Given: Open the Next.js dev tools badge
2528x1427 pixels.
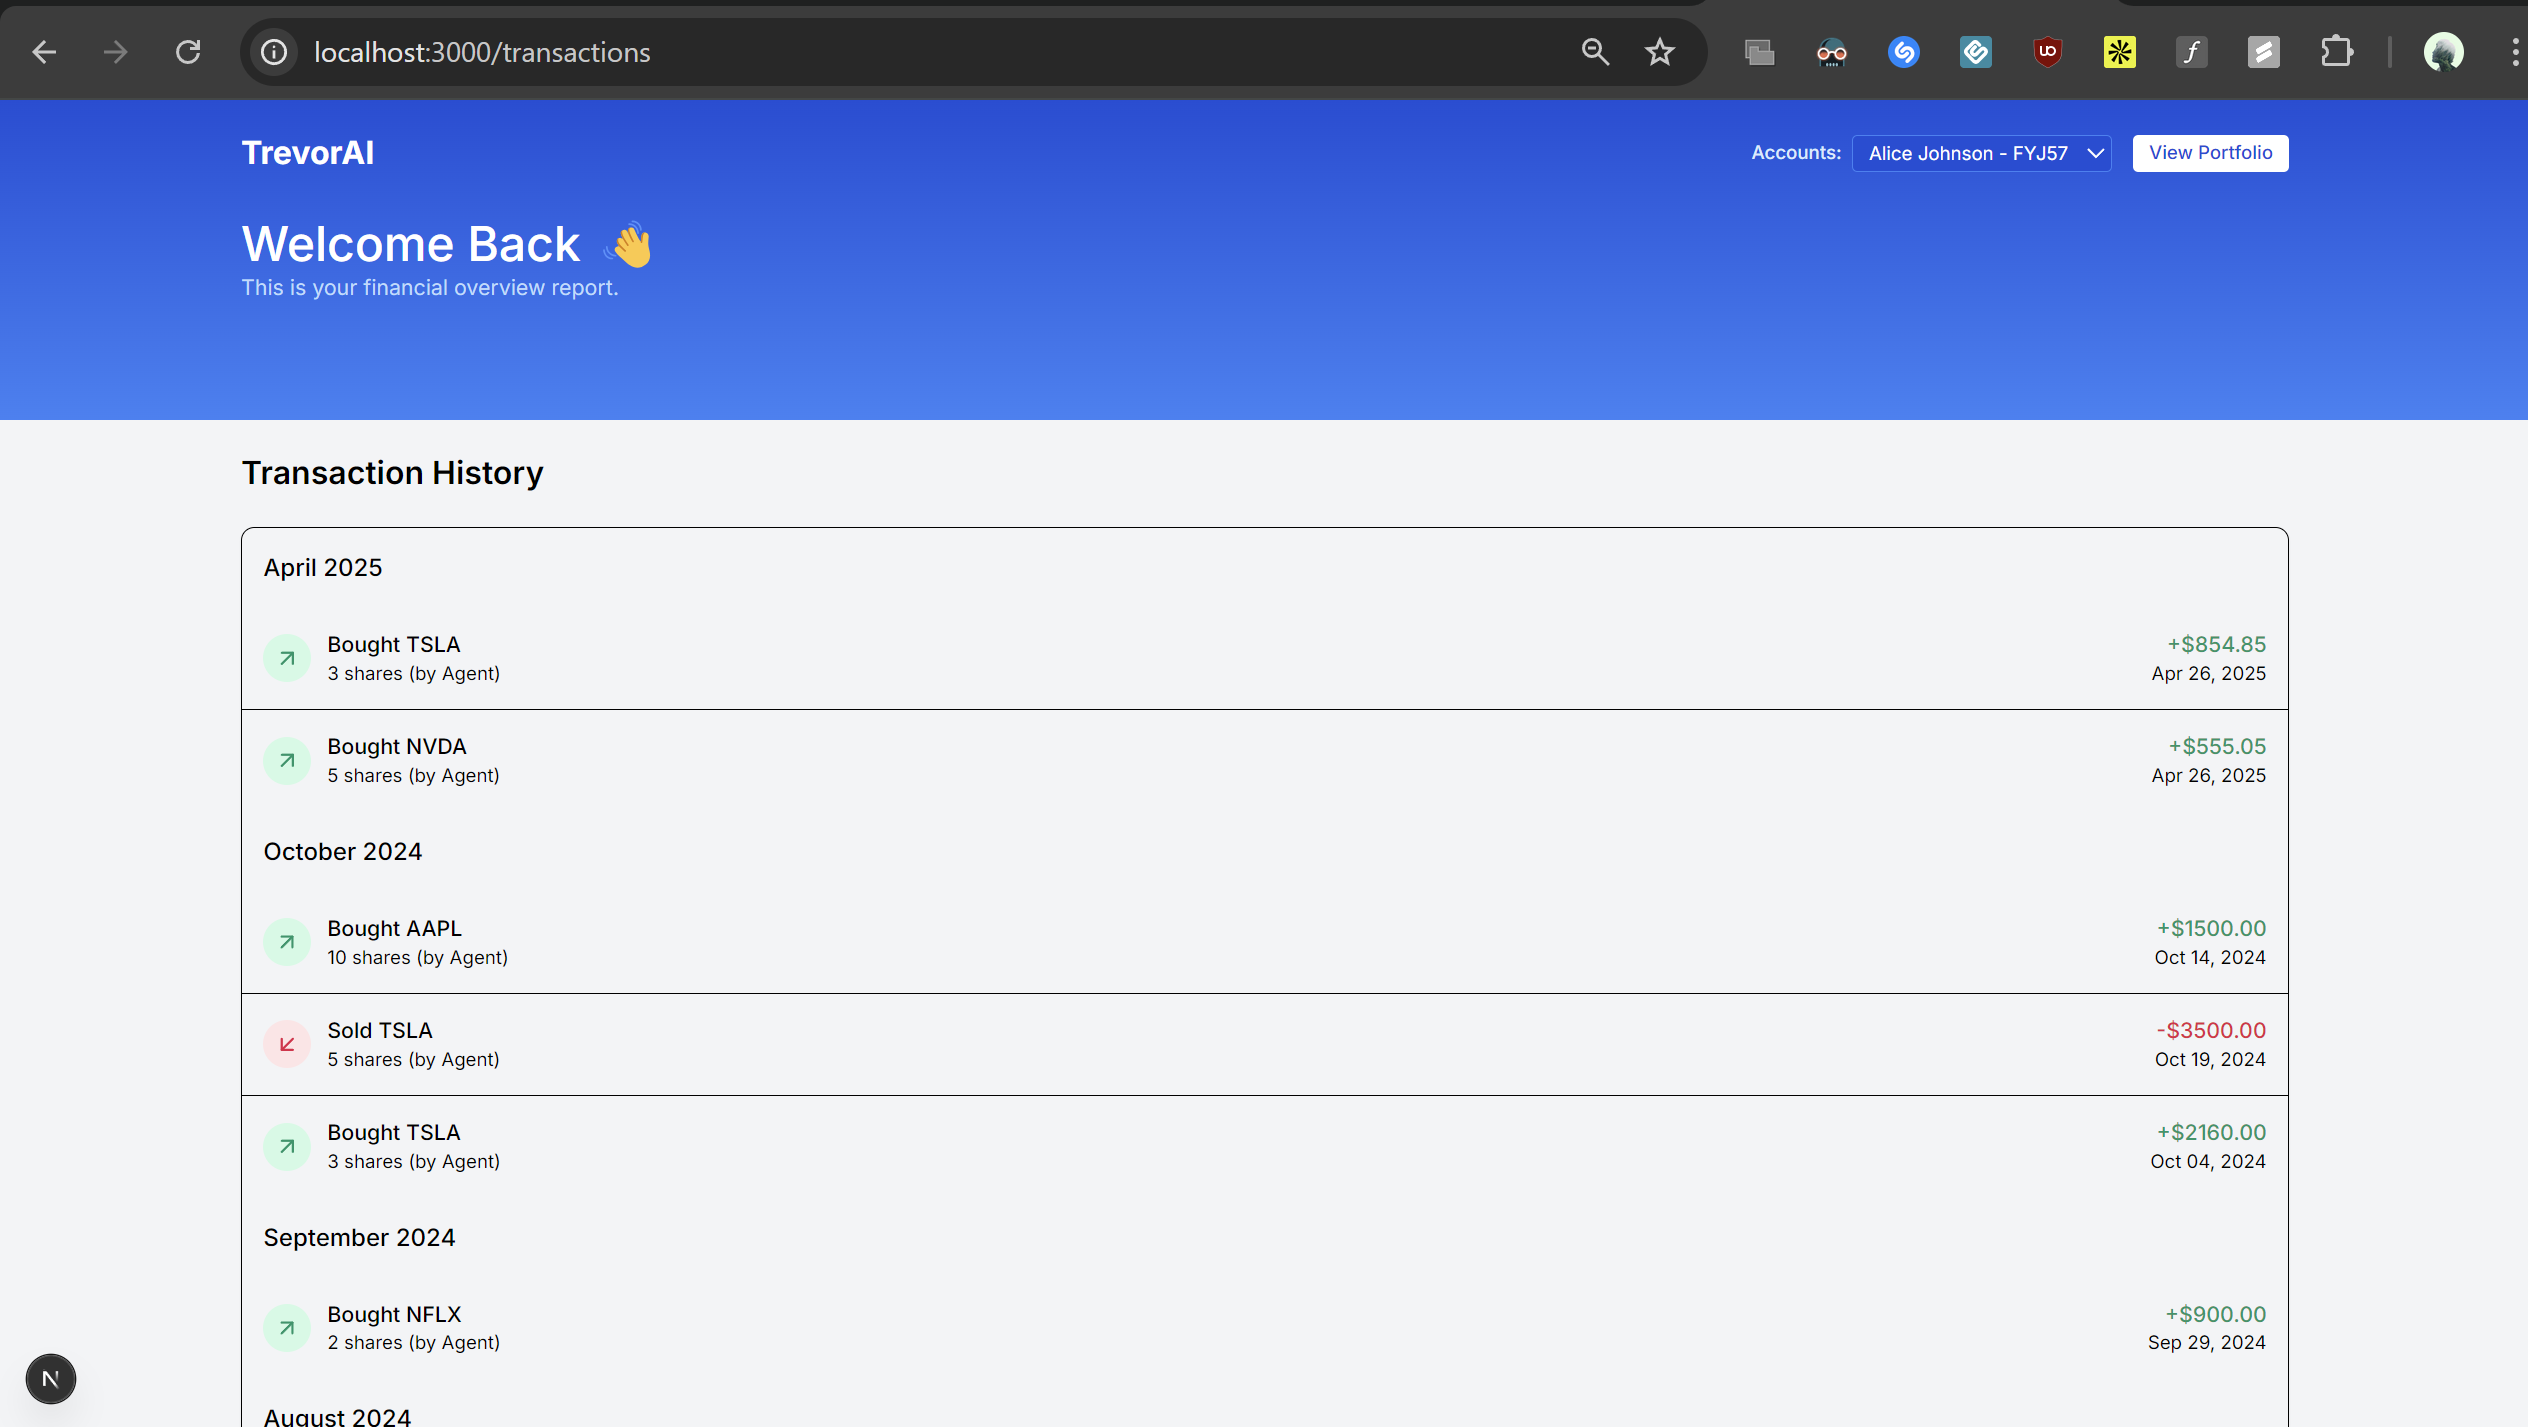Looking at the screenshot, I should pos(51,1379).
